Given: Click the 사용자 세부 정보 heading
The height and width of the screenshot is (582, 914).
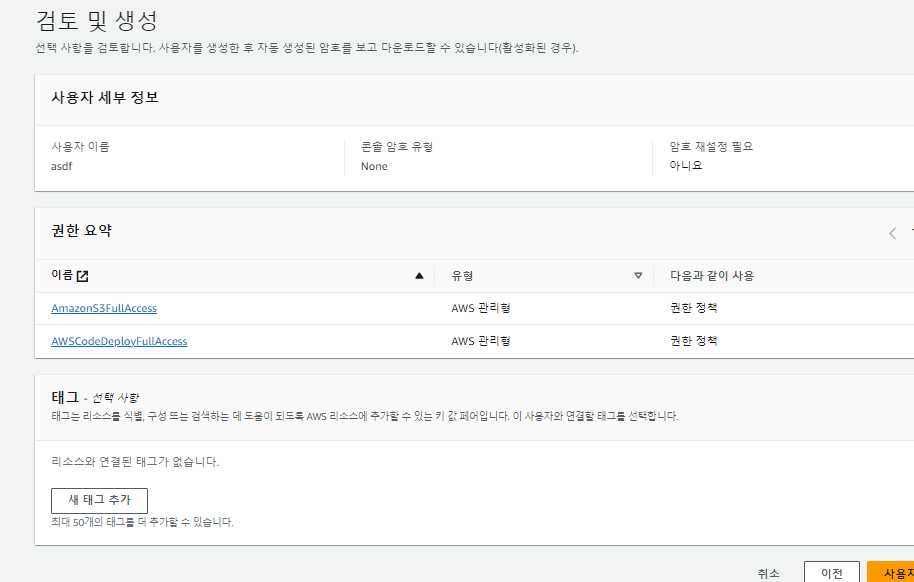Looking at the screenshot, I should (105, 97).
